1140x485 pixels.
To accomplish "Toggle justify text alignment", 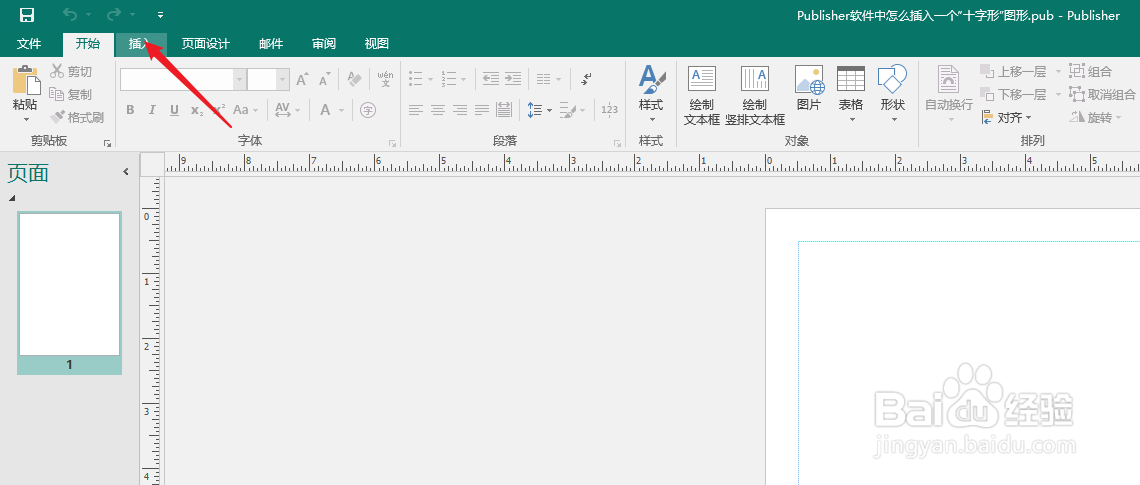I will click(482, 110).
